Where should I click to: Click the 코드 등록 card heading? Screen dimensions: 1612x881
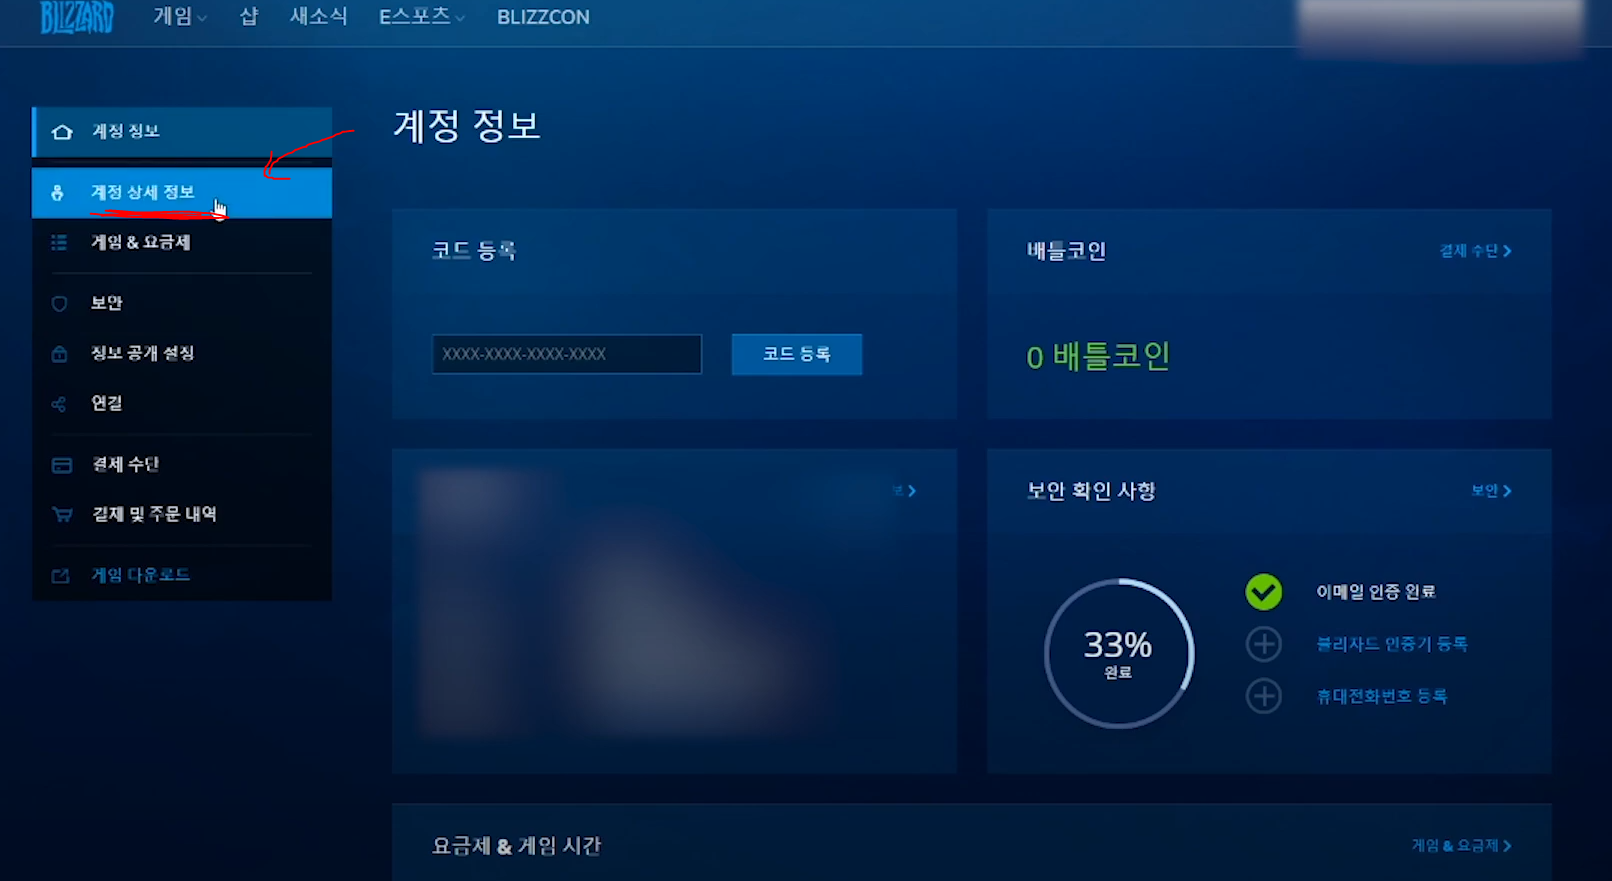(474, 251)
